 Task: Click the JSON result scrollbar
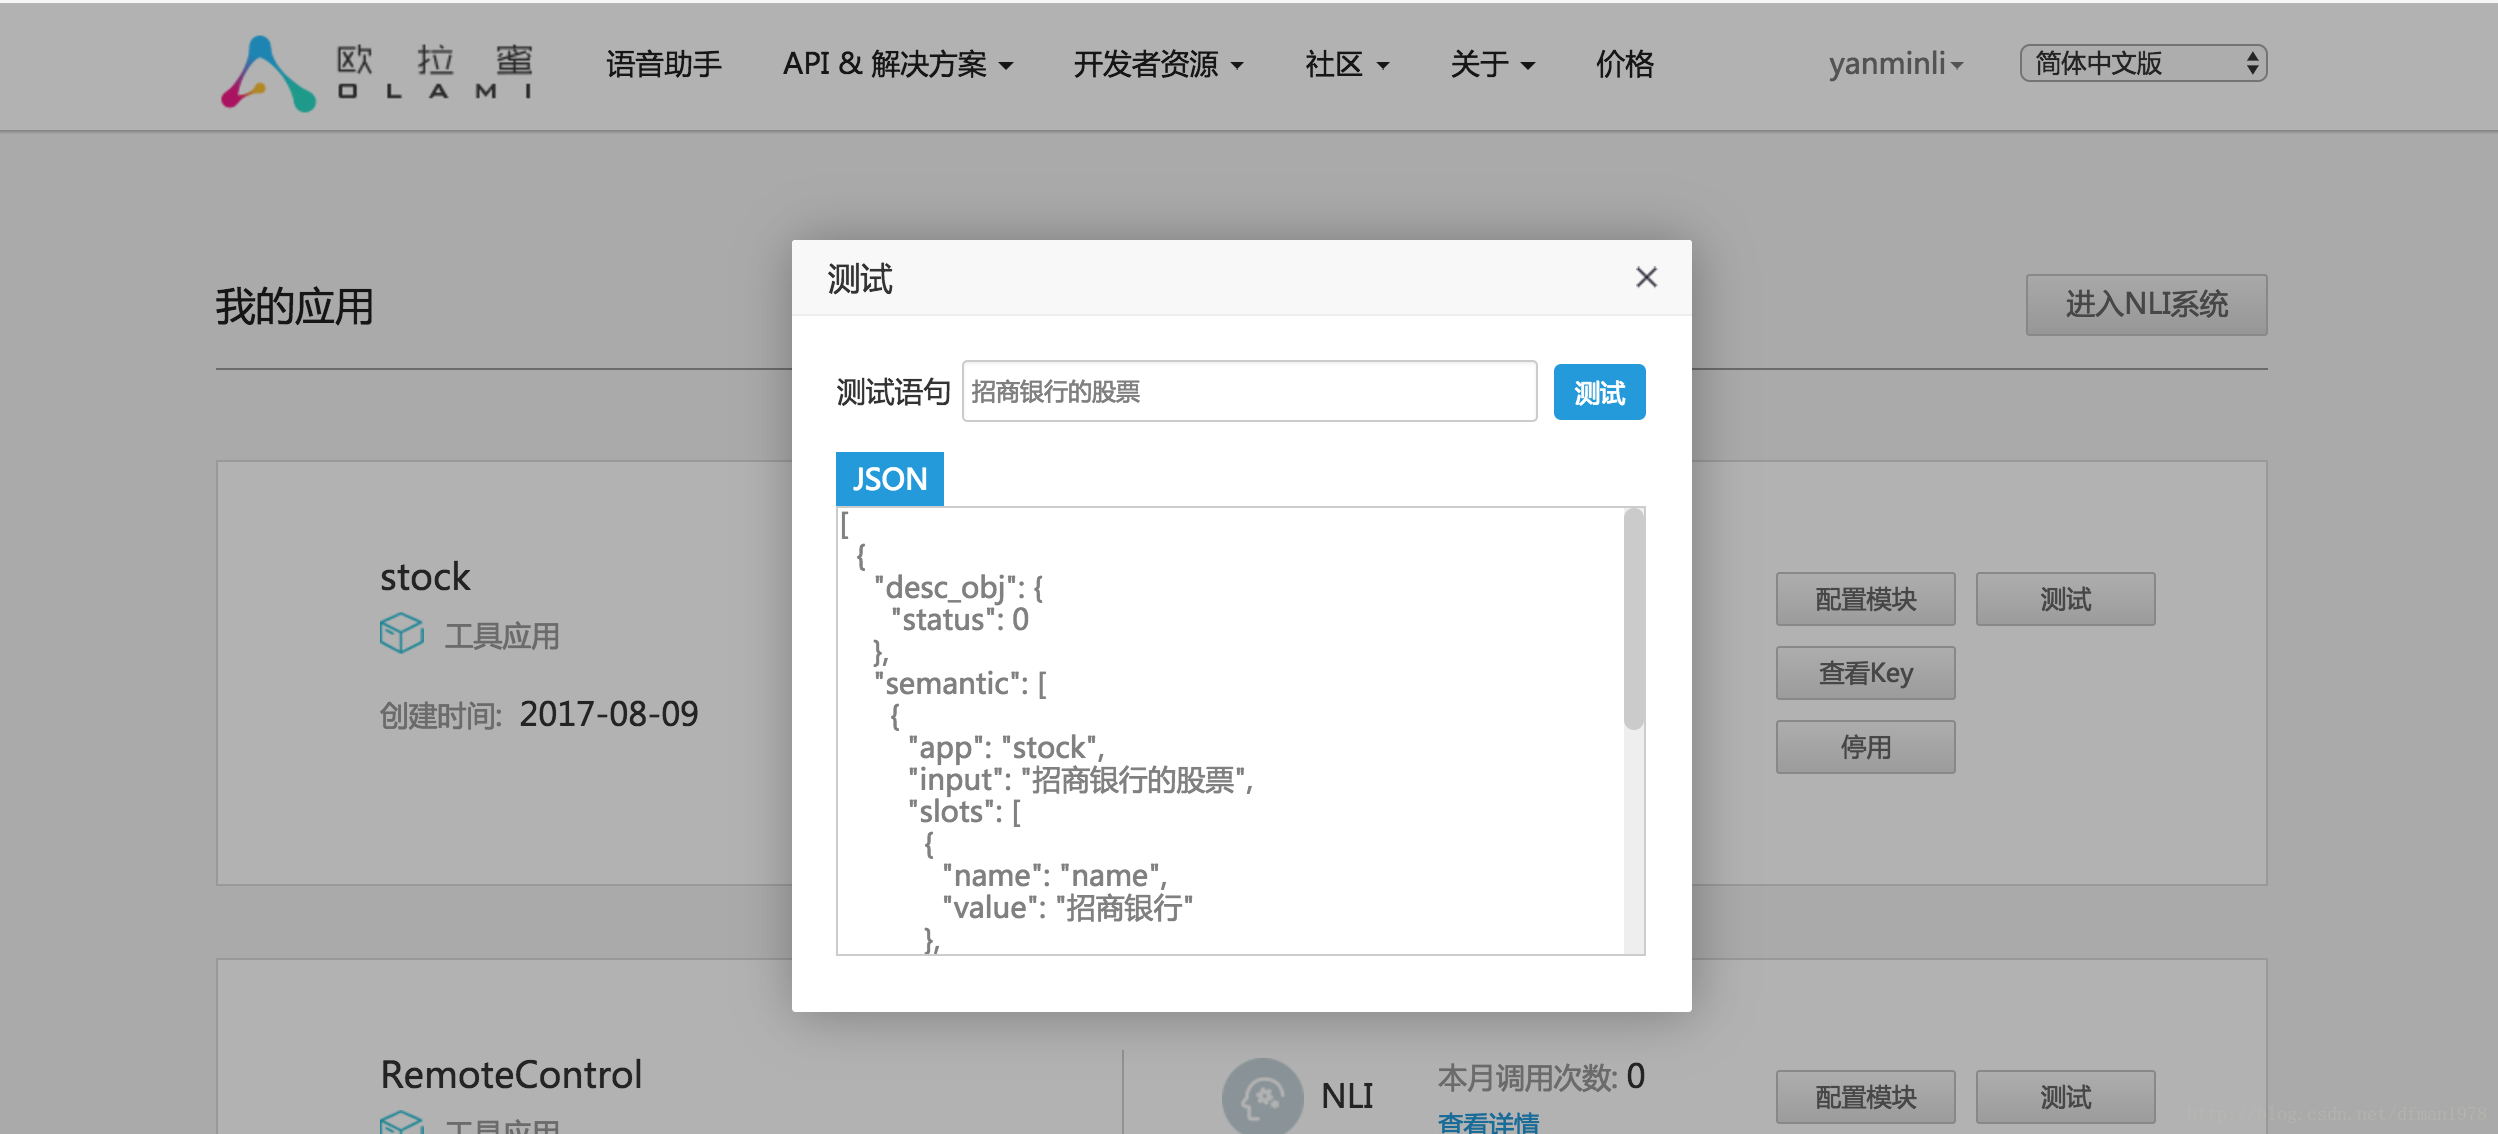(x=1634, y=620)
